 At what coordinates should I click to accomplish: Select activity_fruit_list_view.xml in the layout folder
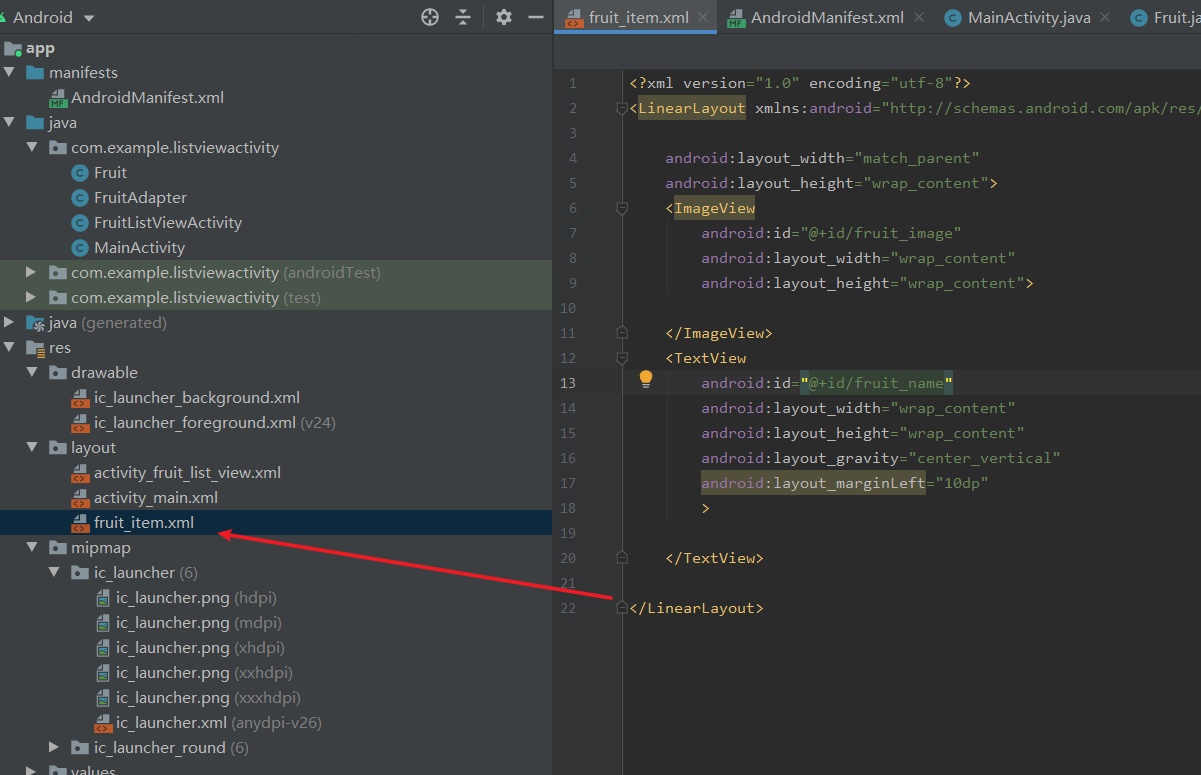click(187, 473)
